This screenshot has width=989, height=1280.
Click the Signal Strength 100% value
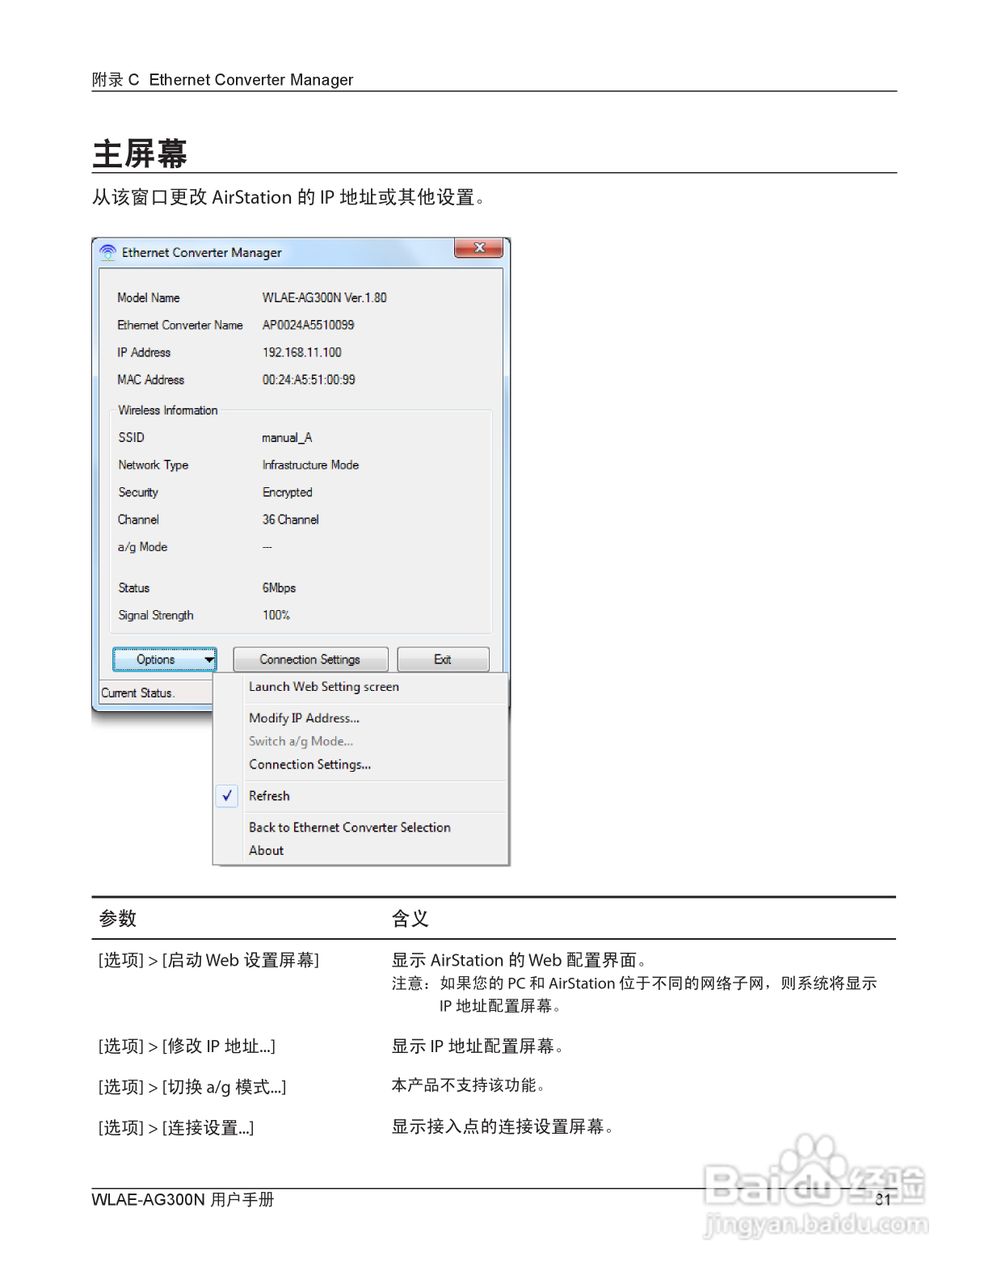tap(276, 615)
